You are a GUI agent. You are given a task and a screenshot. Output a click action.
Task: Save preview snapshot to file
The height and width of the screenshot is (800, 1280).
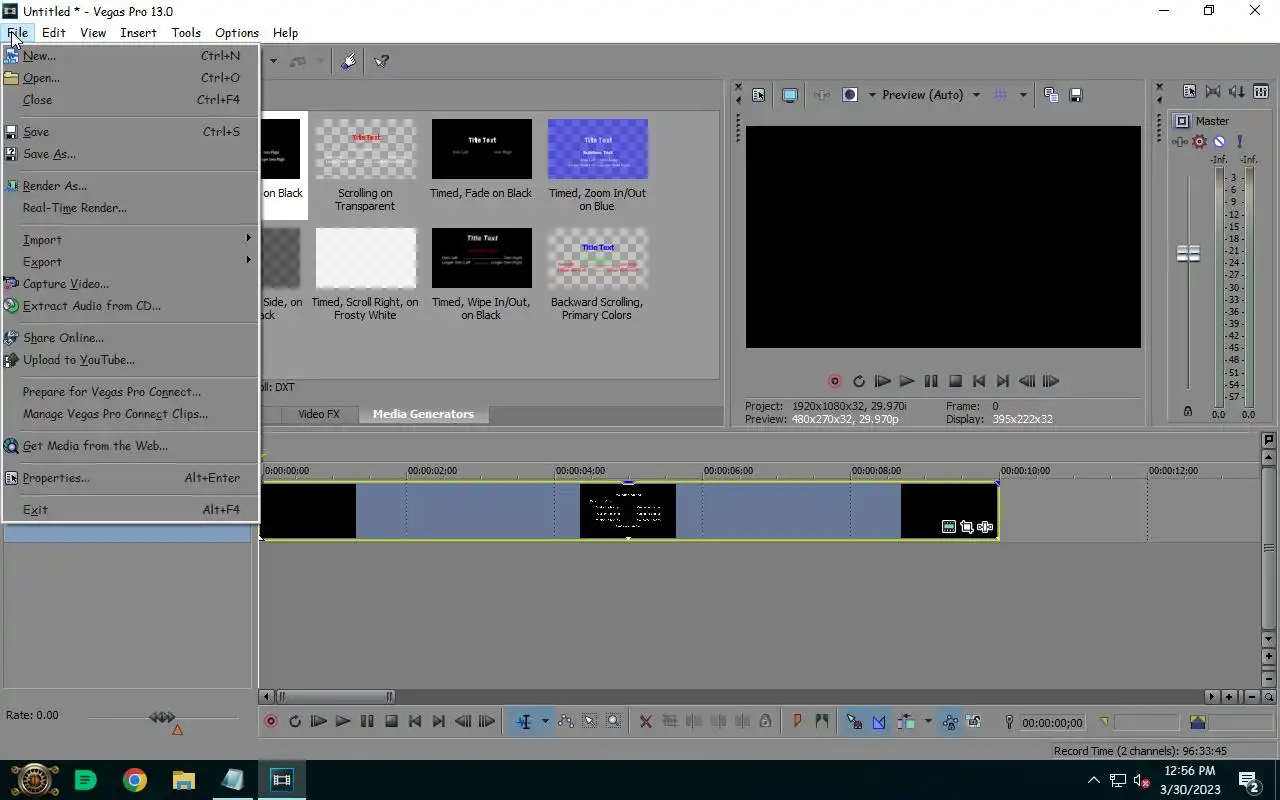(x=1076, y=95)
